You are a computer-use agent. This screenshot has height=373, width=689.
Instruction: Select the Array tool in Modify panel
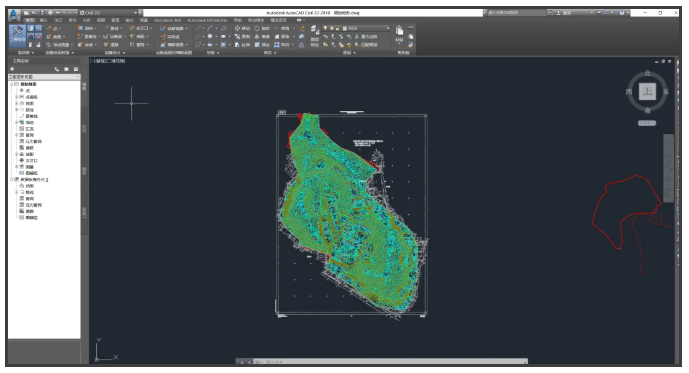click(x=282, y=45)
